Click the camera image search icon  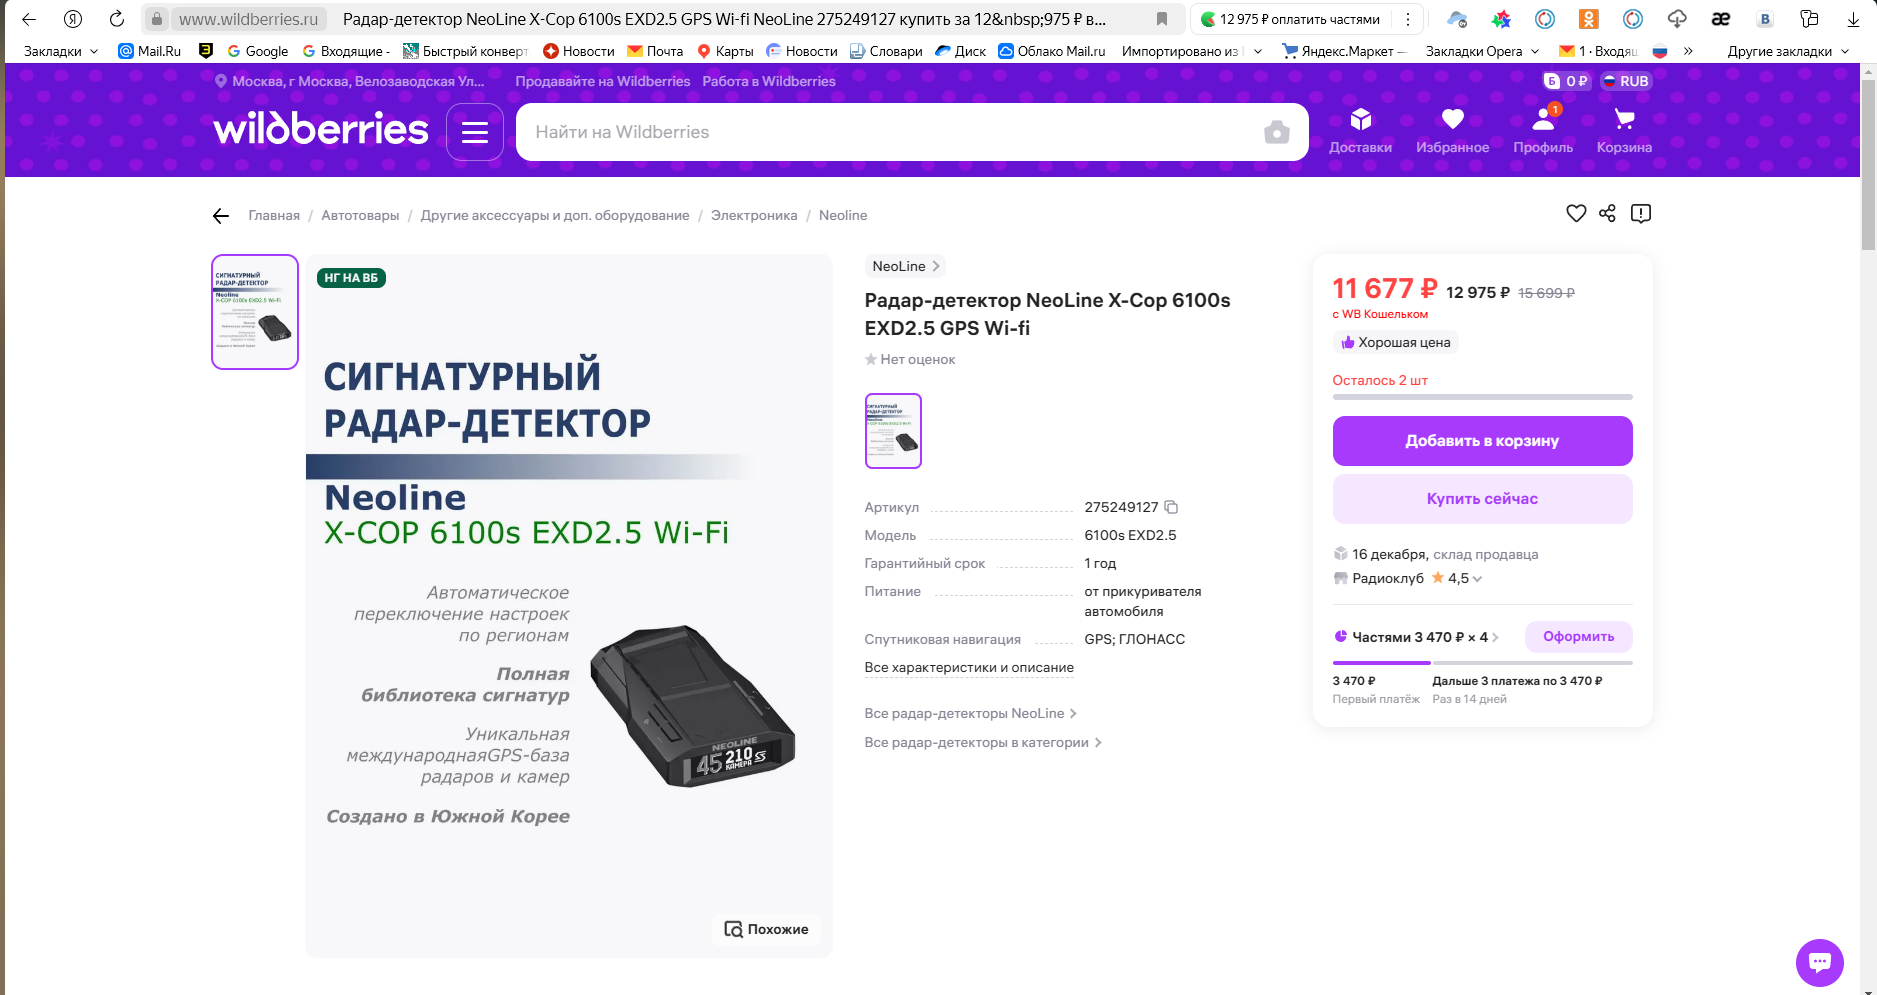[x=1276, y=132]
